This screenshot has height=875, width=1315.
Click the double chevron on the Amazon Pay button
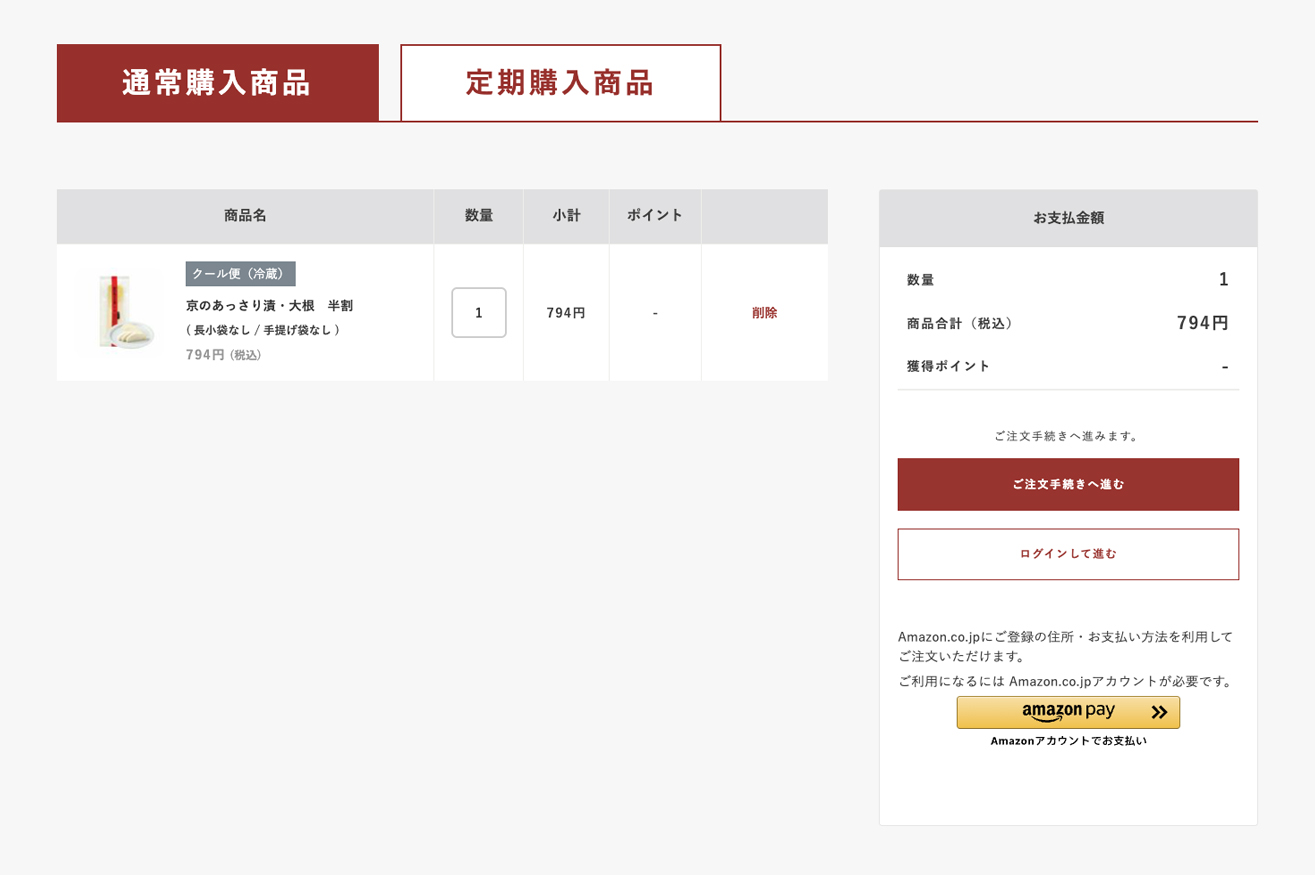click(x=1159, y=712)
